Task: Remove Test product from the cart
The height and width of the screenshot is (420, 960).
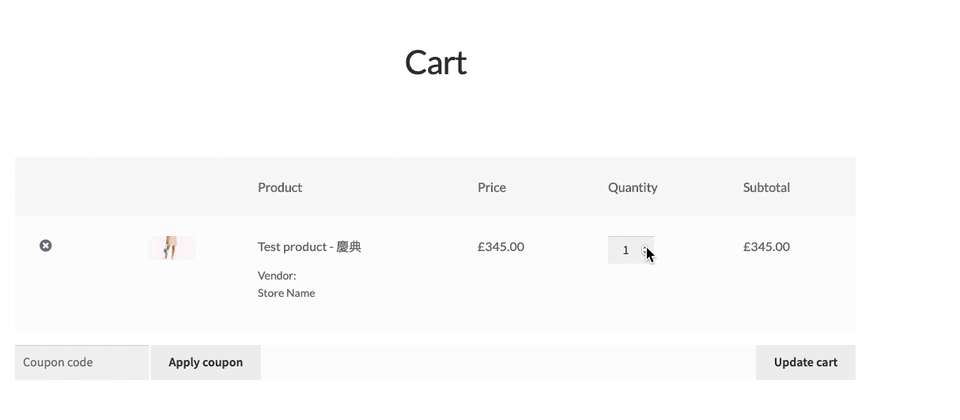Action: pyautogui.click(x=46, y=246)
